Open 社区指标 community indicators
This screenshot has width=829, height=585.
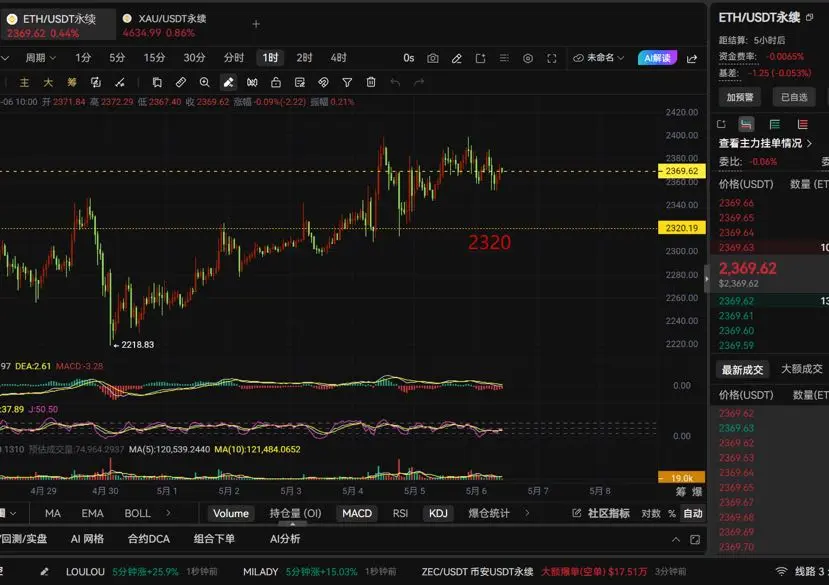click(601, 513)
